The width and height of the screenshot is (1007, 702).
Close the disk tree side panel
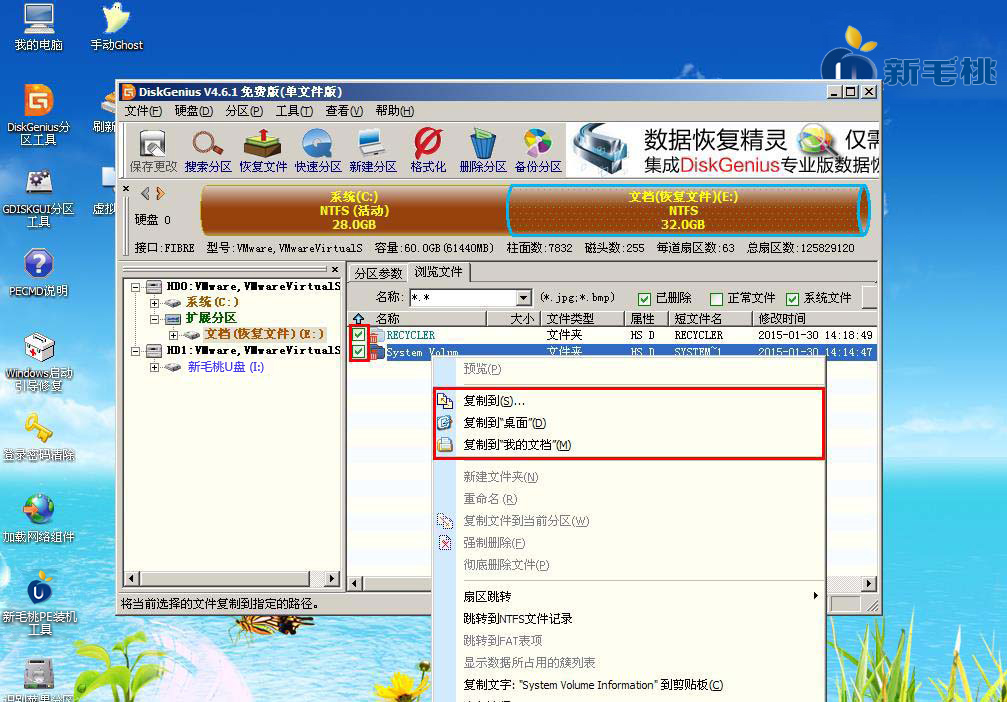(x=335, y=269)
